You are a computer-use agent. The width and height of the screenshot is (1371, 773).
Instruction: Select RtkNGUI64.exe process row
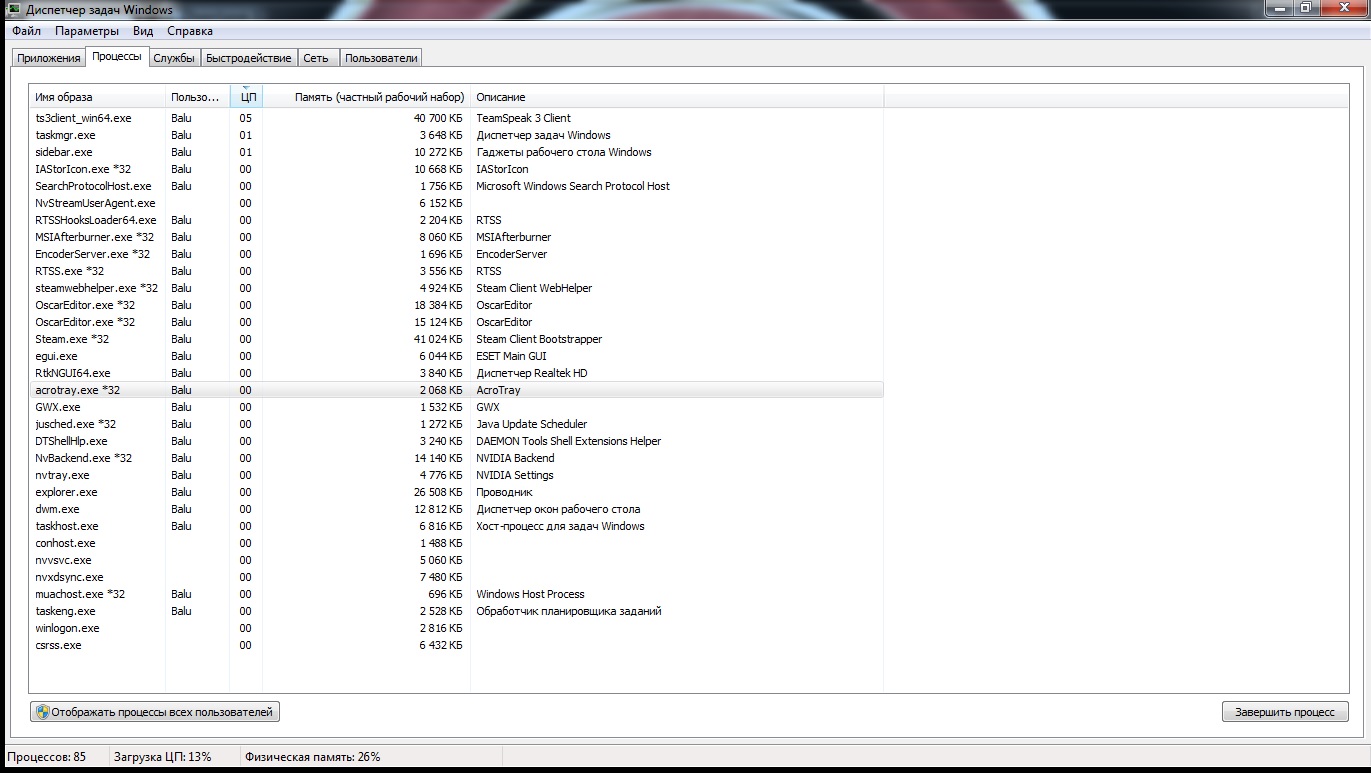coord(457,373)
